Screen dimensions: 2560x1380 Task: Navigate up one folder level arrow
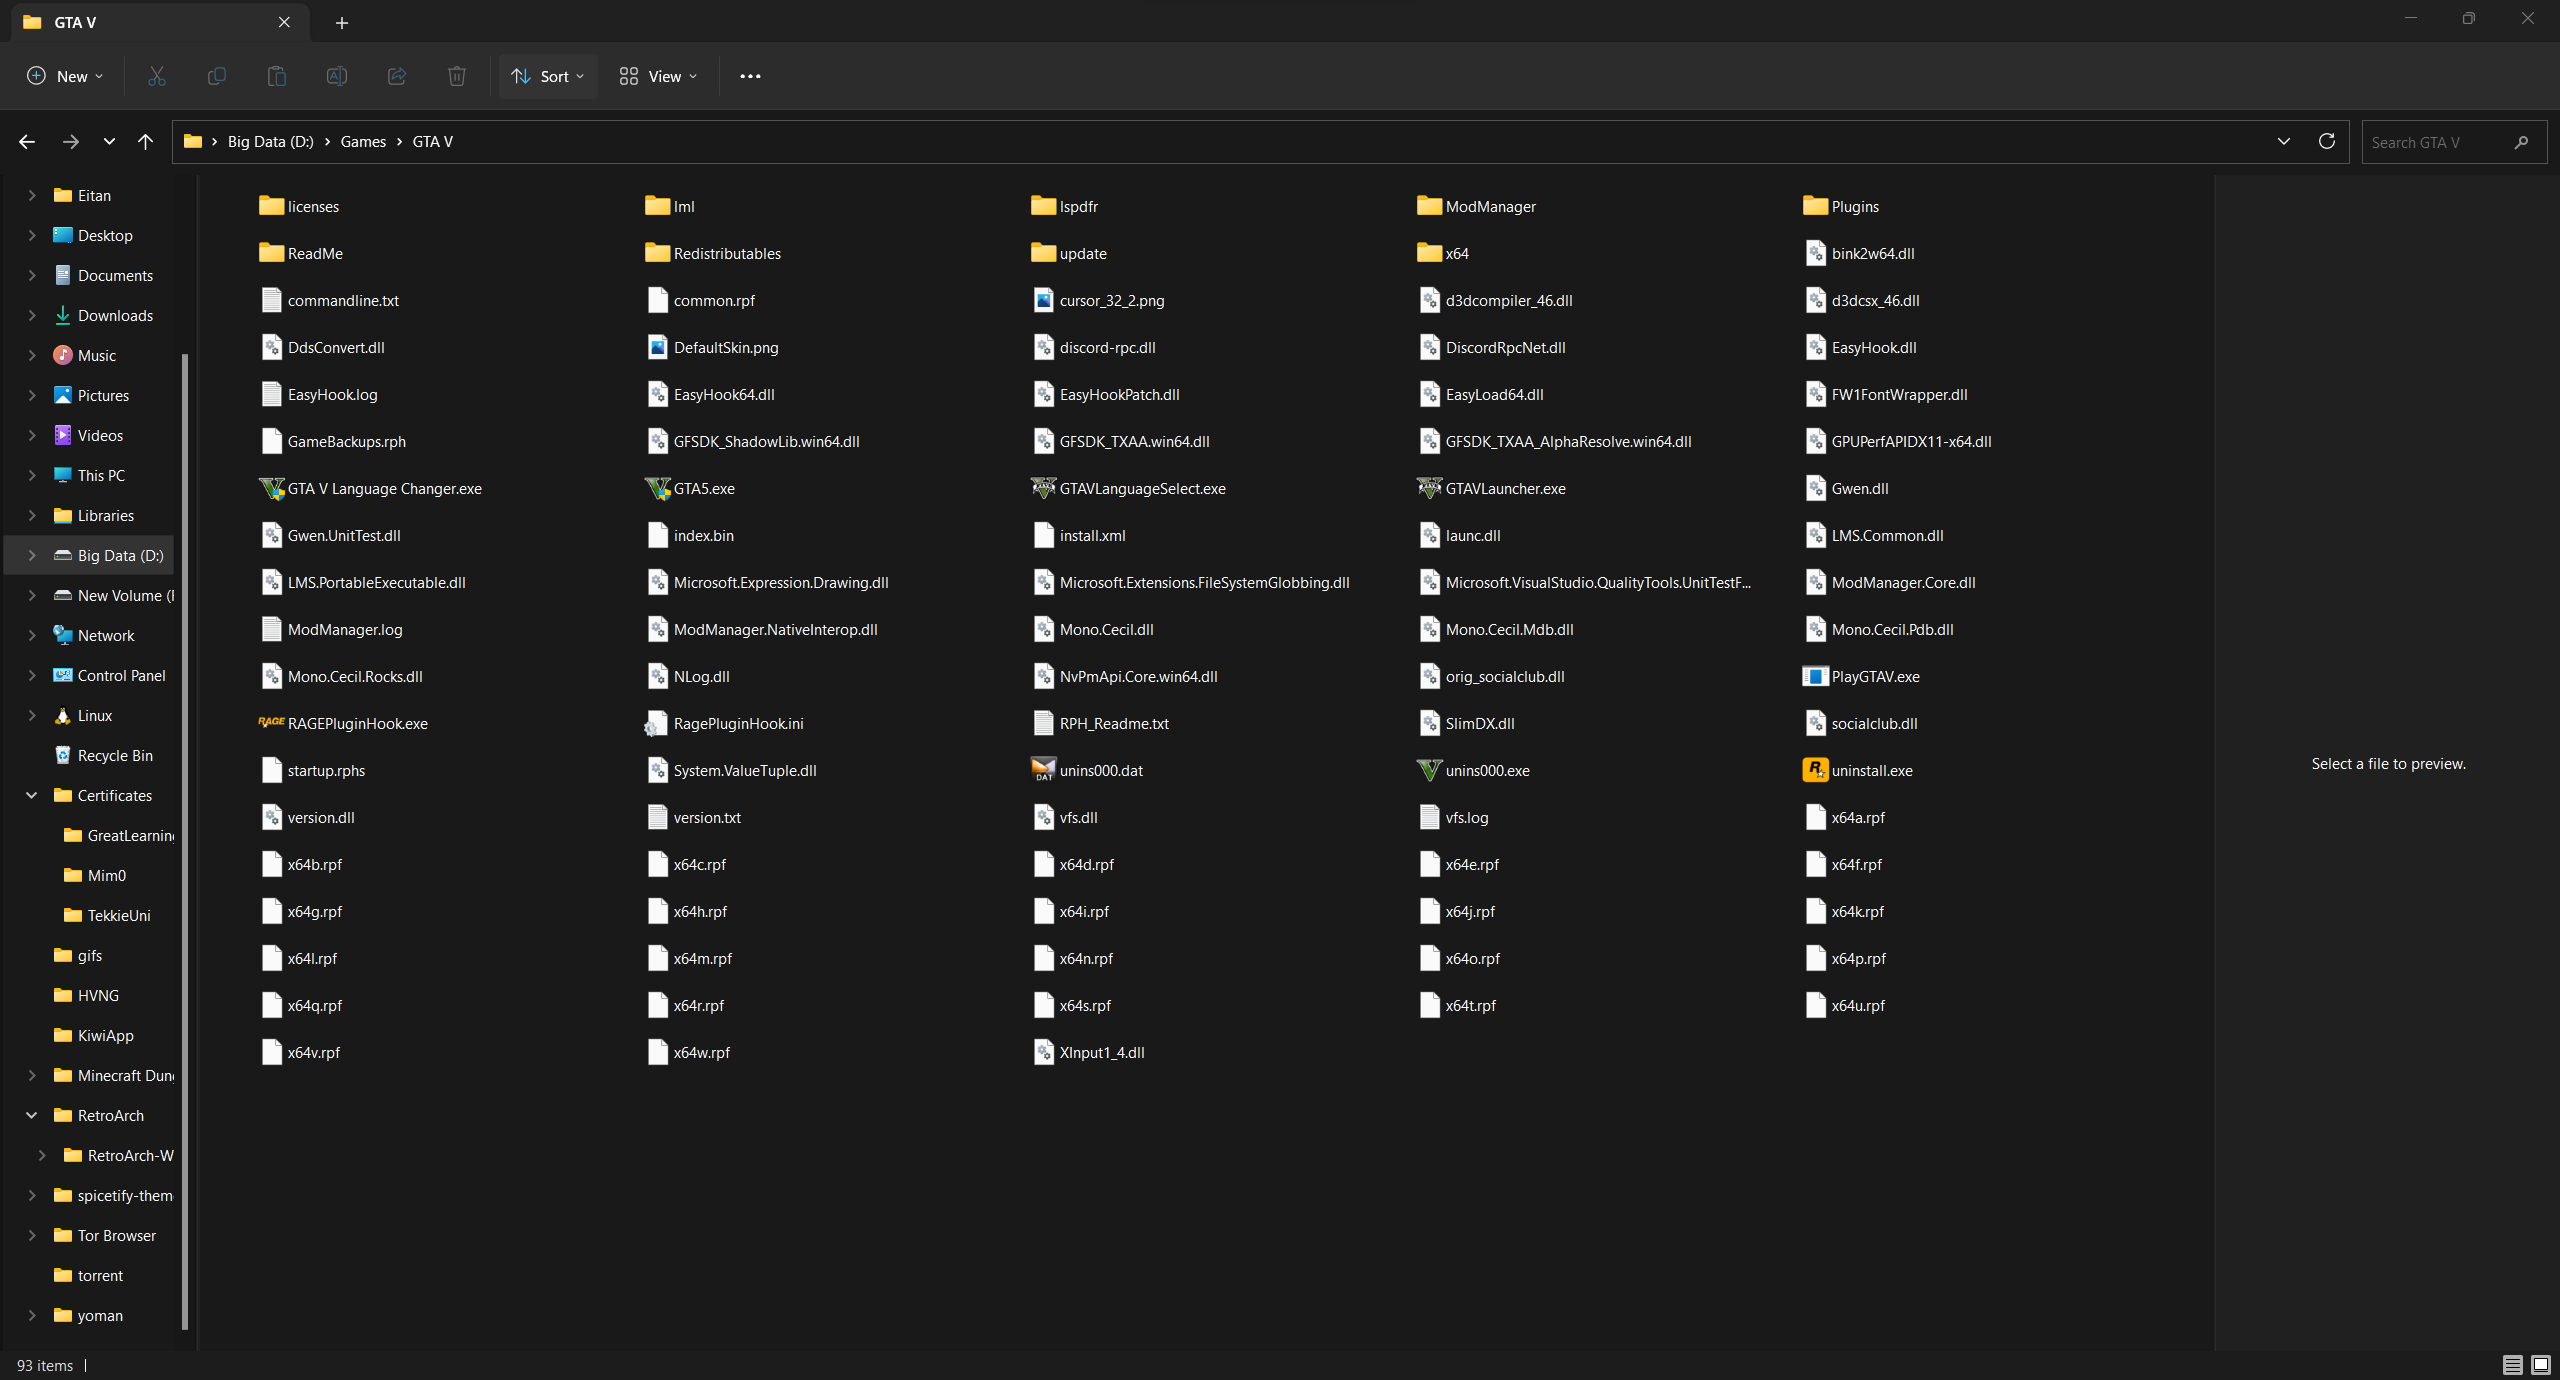click(x=146, y=142)
